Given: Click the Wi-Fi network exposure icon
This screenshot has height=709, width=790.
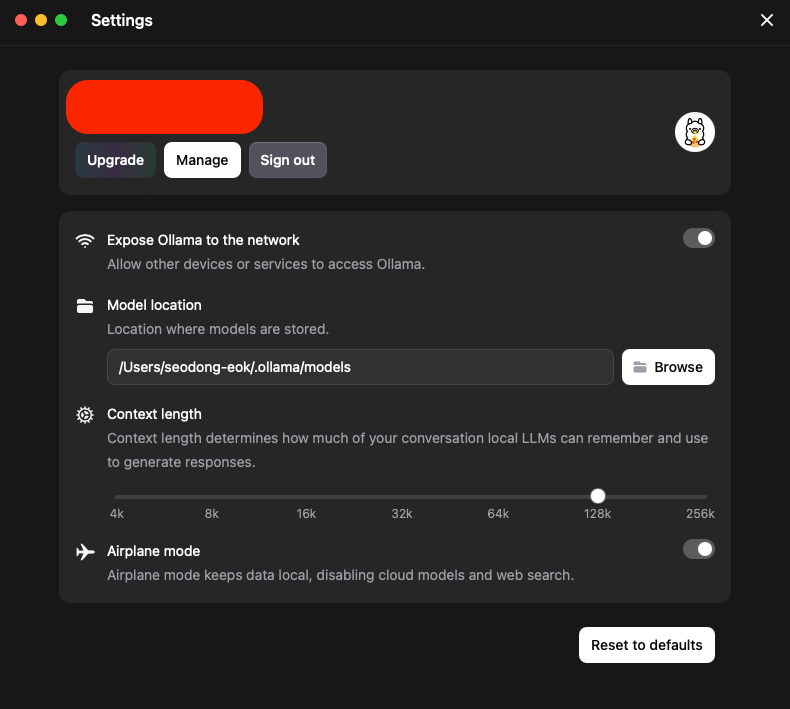Looking at the screenshot, I should point(85,240).
